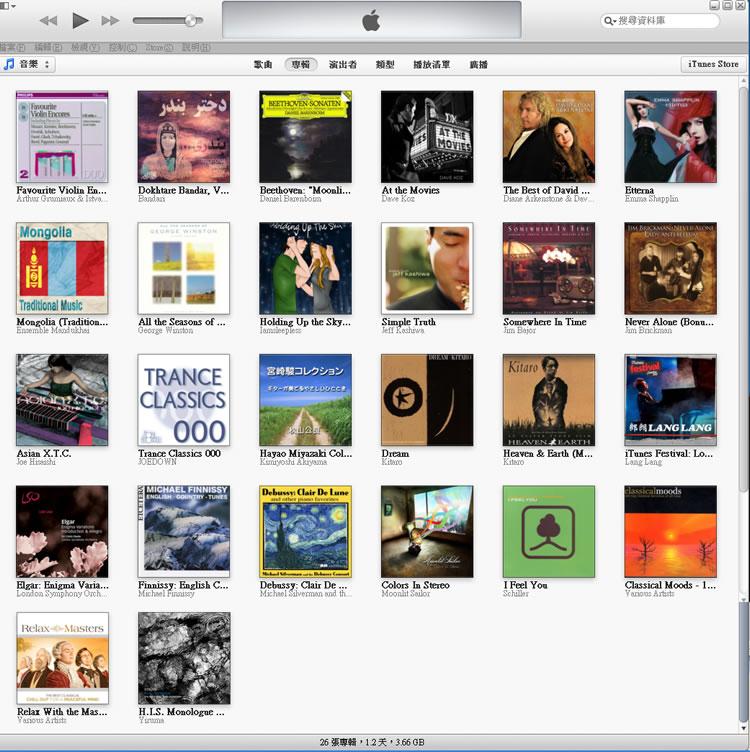Click the vertical scrollbar thumb

tap(743, 288)
